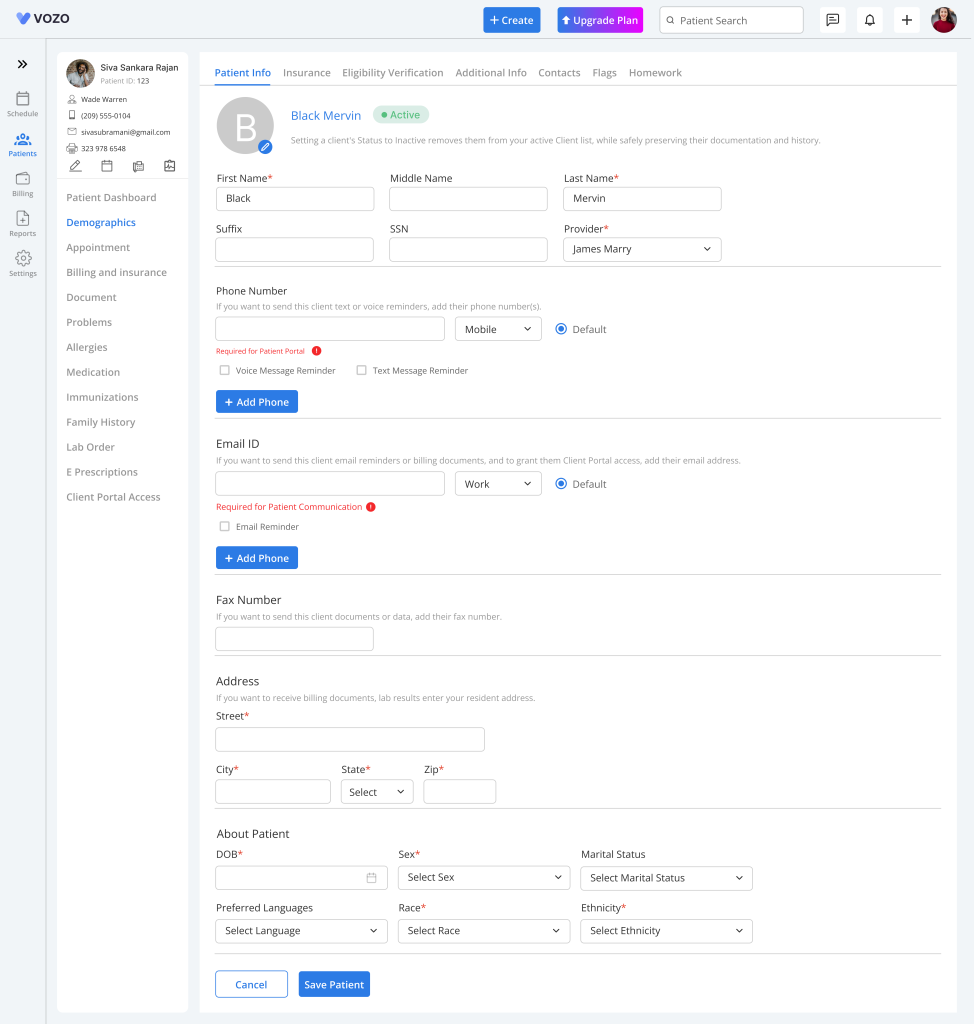
Task: Check the Text Message Reminder box
Action: tap(362, 370)
